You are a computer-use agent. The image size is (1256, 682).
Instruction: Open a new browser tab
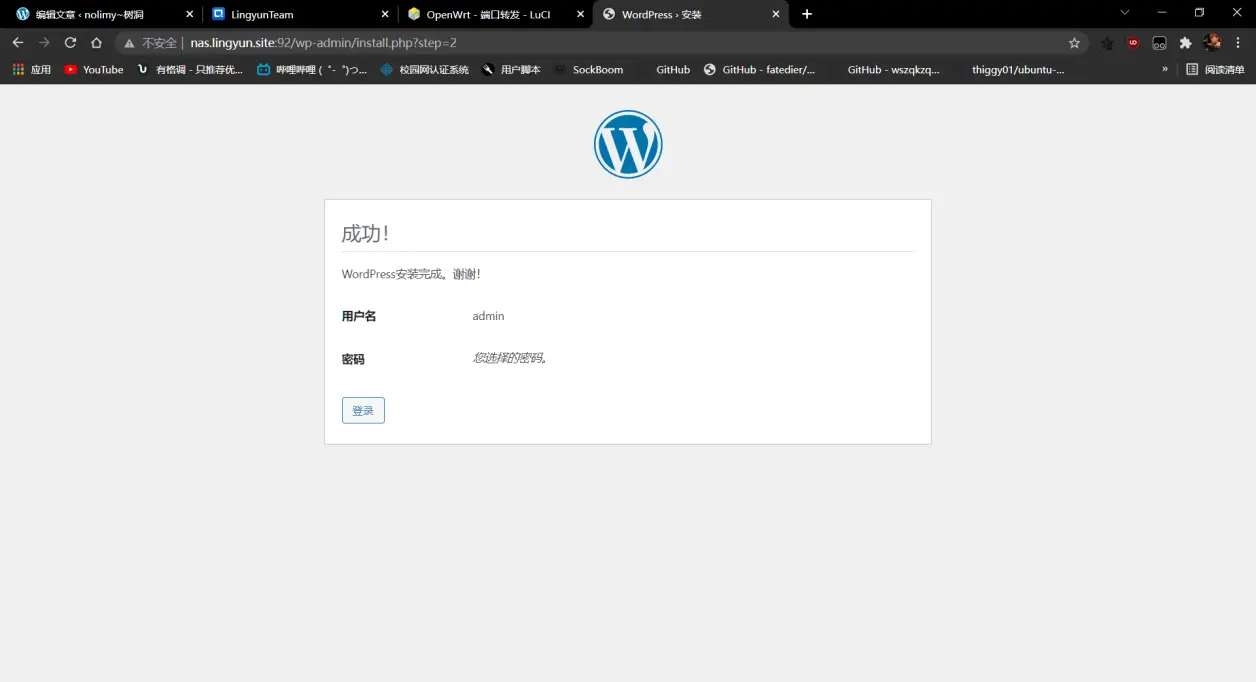pyautogui.click(x=807, y=14)
